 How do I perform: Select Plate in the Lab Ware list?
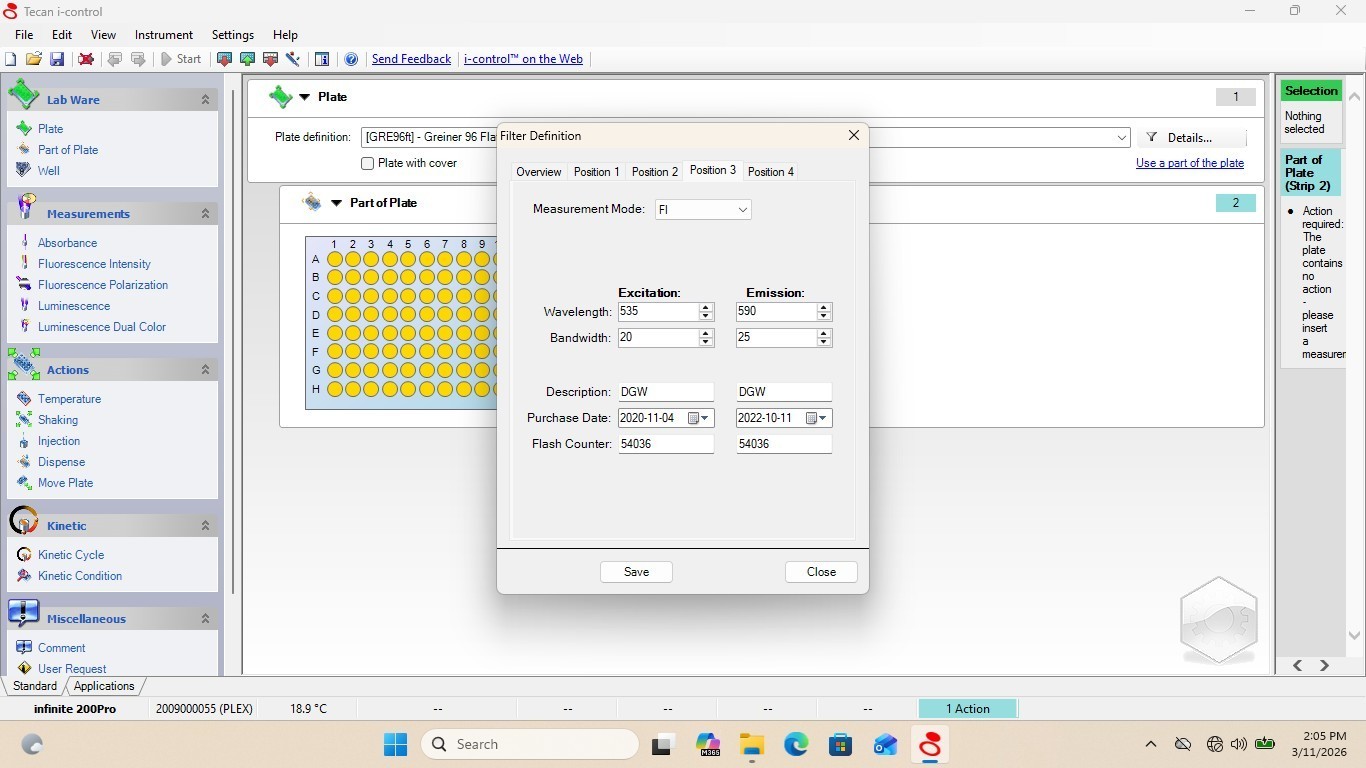coord(50,129)
